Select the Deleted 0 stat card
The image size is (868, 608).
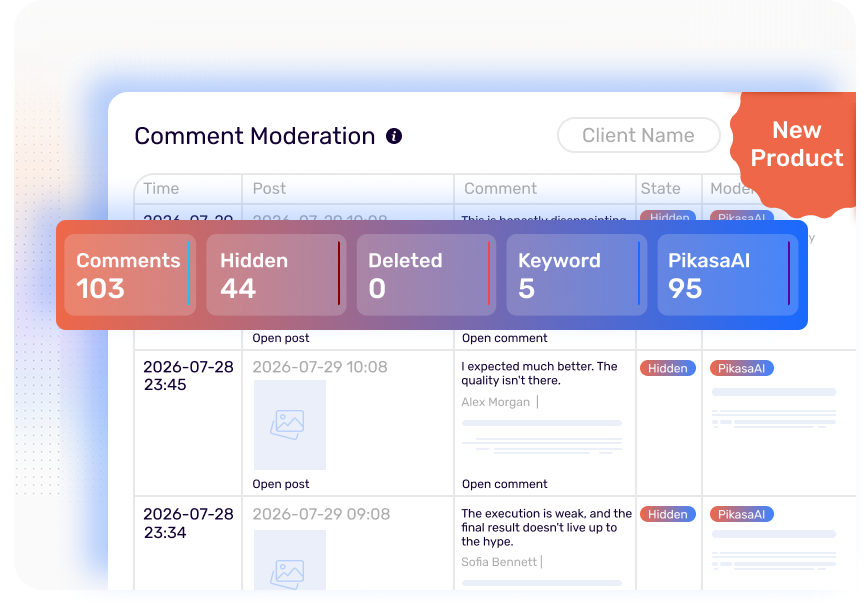tap(426, 275)
